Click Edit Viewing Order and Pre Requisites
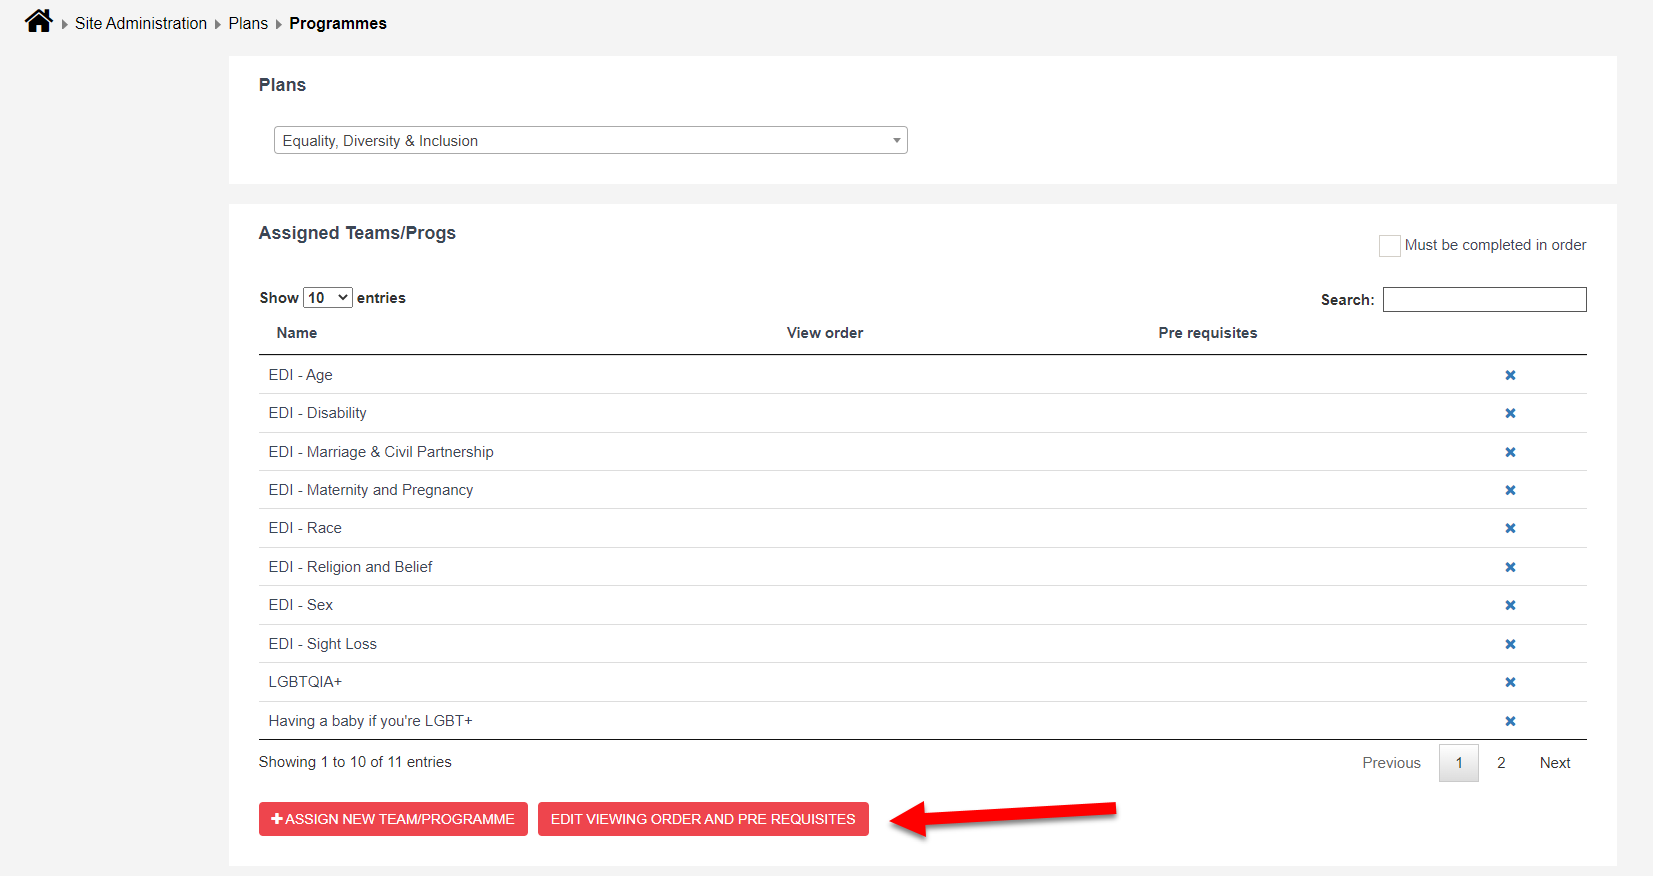The height and width of the screenshot is (876, 1653). (703, 819)
